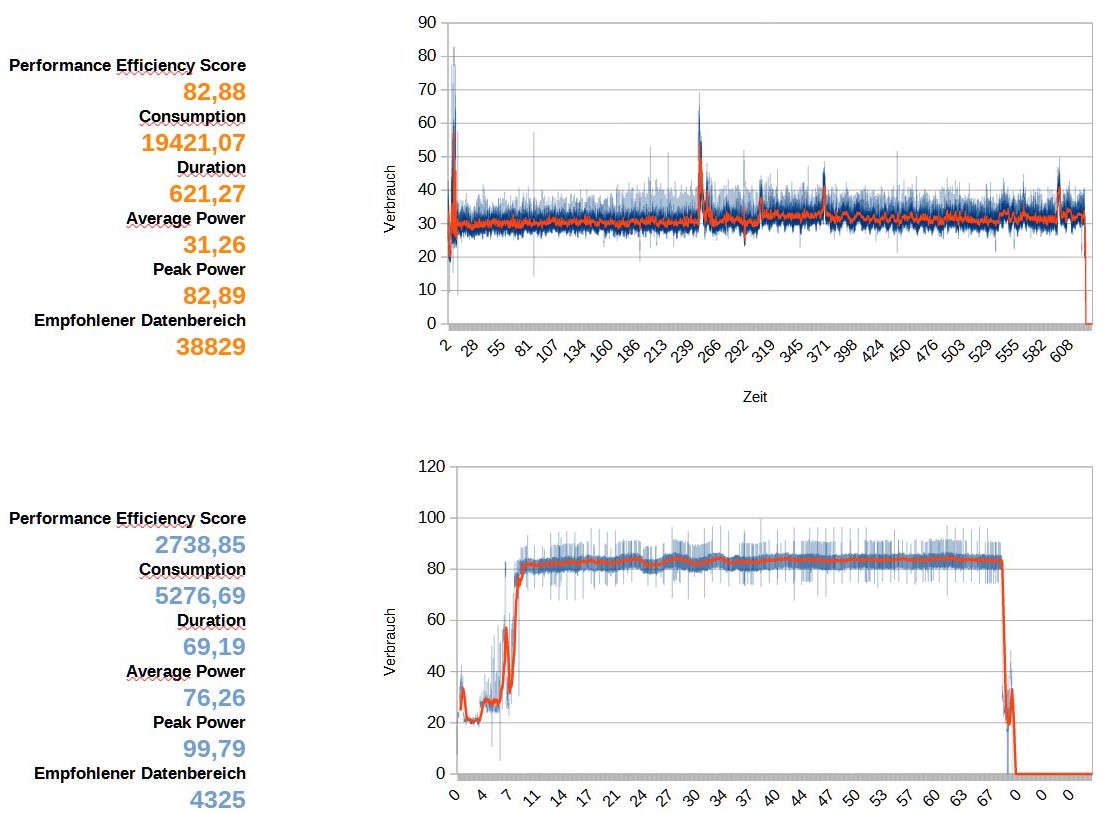Image resolution: width=1114 pixels, height=813 pixels.
Task: Click Performance Efficiency Score label above 82,88
Action: (127, 65)
